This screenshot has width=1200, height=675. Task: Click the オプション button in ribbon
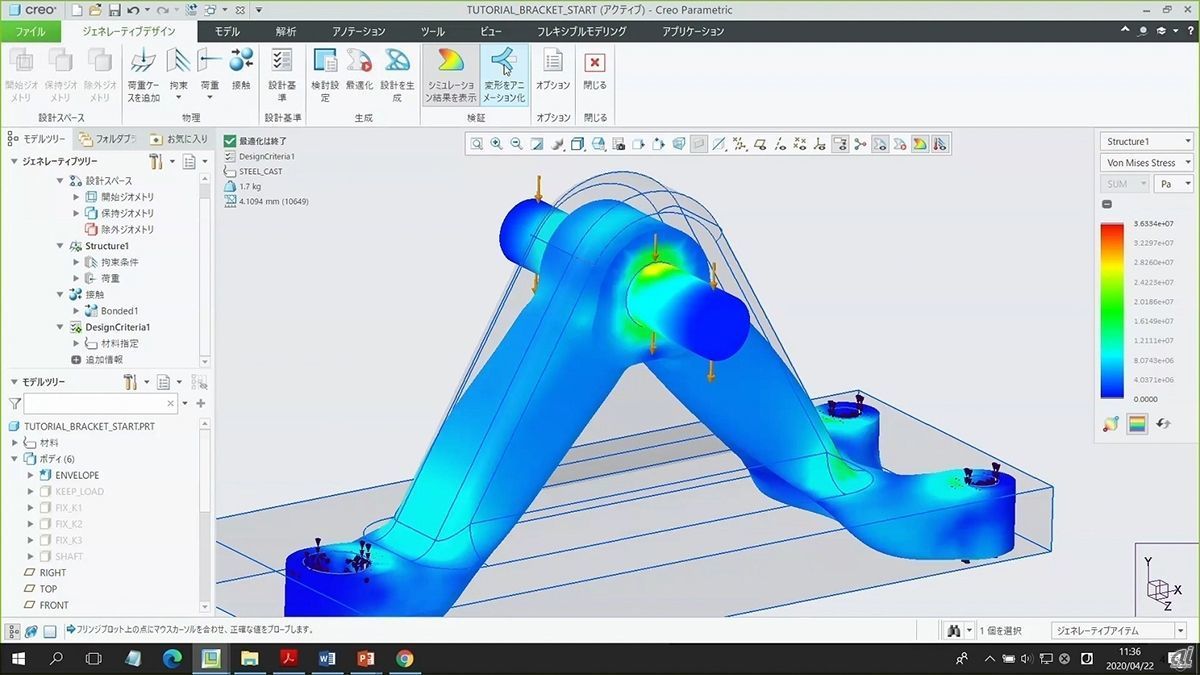point(553,68)
